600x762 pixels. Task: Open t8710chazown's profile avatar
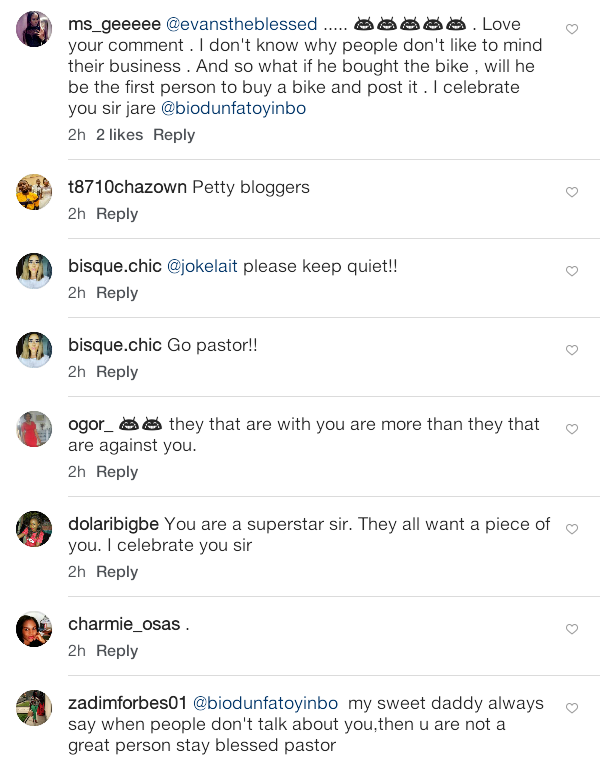tap(34, 192)
